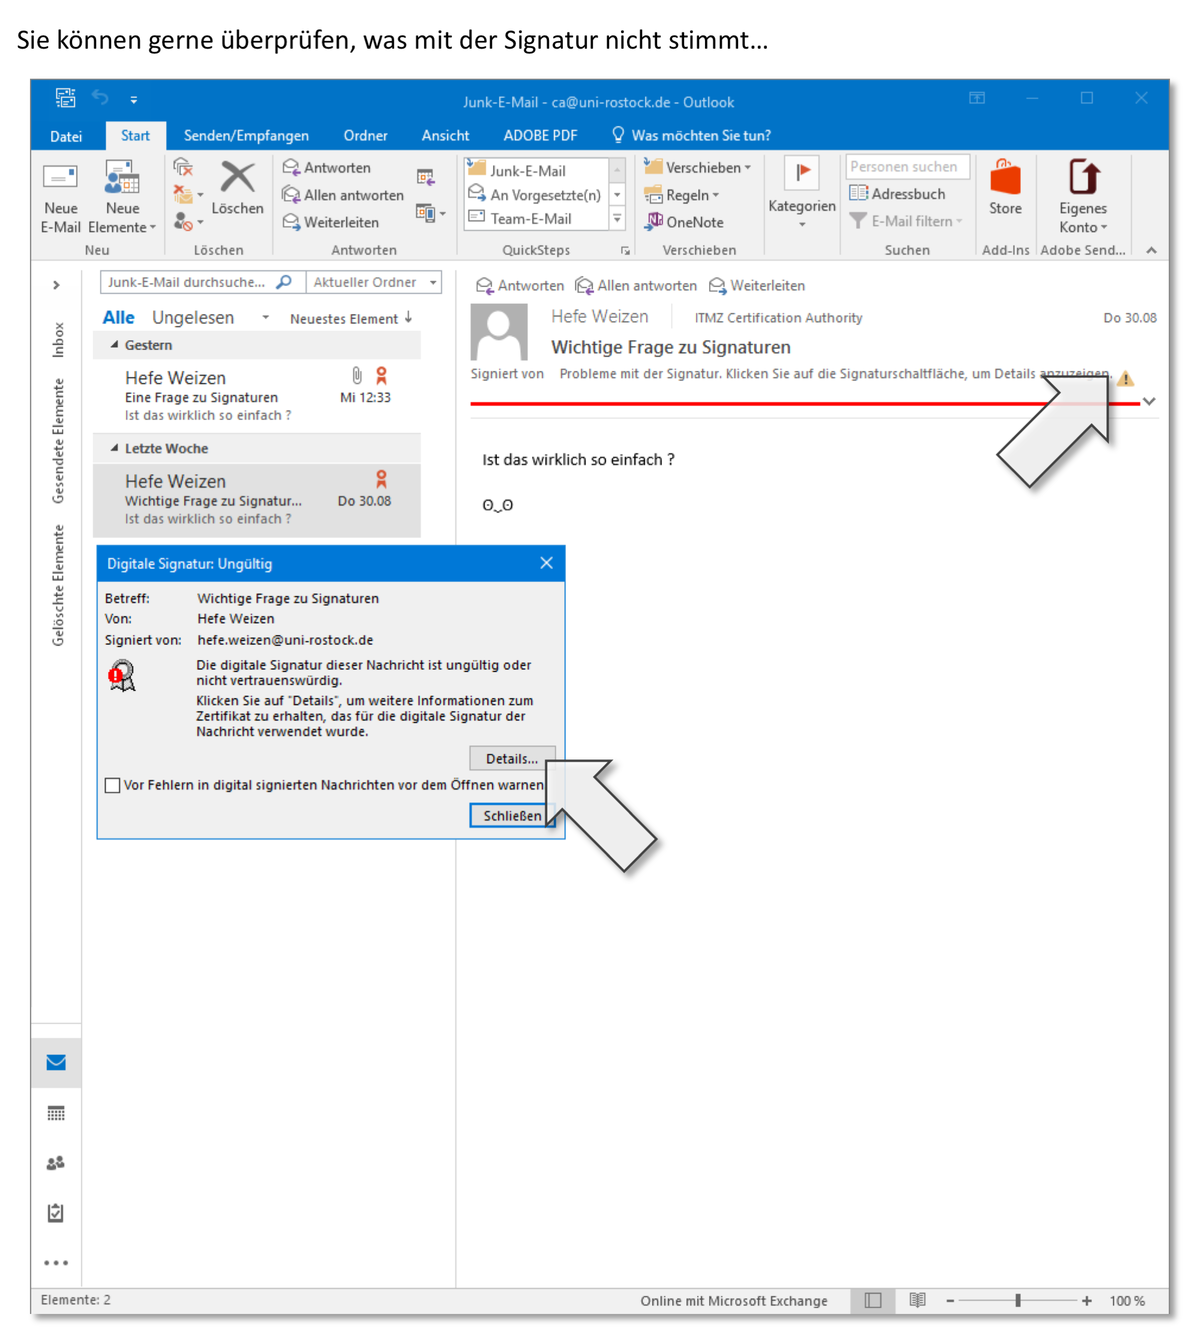Image resolution: width=1200 pixels, height=1335 pixels.
Task: Switch to normal view in status bar
Action: click(873, 1300)
